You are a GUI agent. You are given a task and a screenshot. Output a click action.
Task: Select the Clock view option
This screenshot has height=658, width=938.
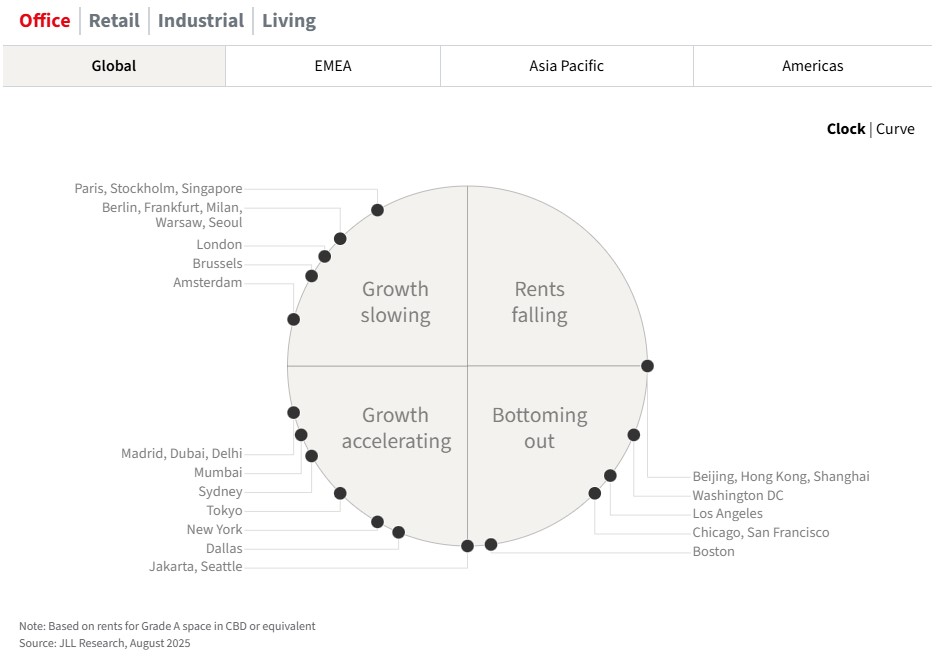845,129
